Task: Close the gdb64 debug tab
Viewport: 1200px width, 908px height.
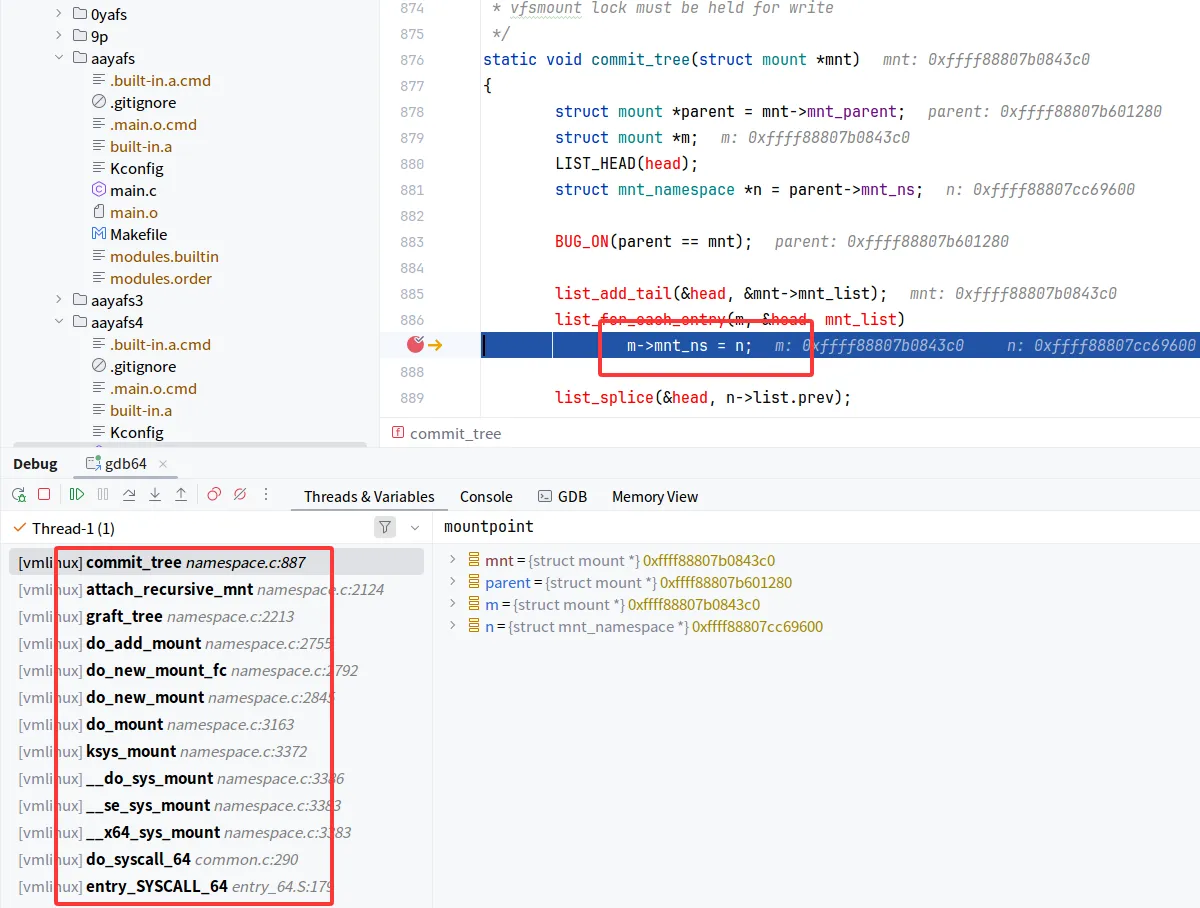Action: [x=163, y=464]
